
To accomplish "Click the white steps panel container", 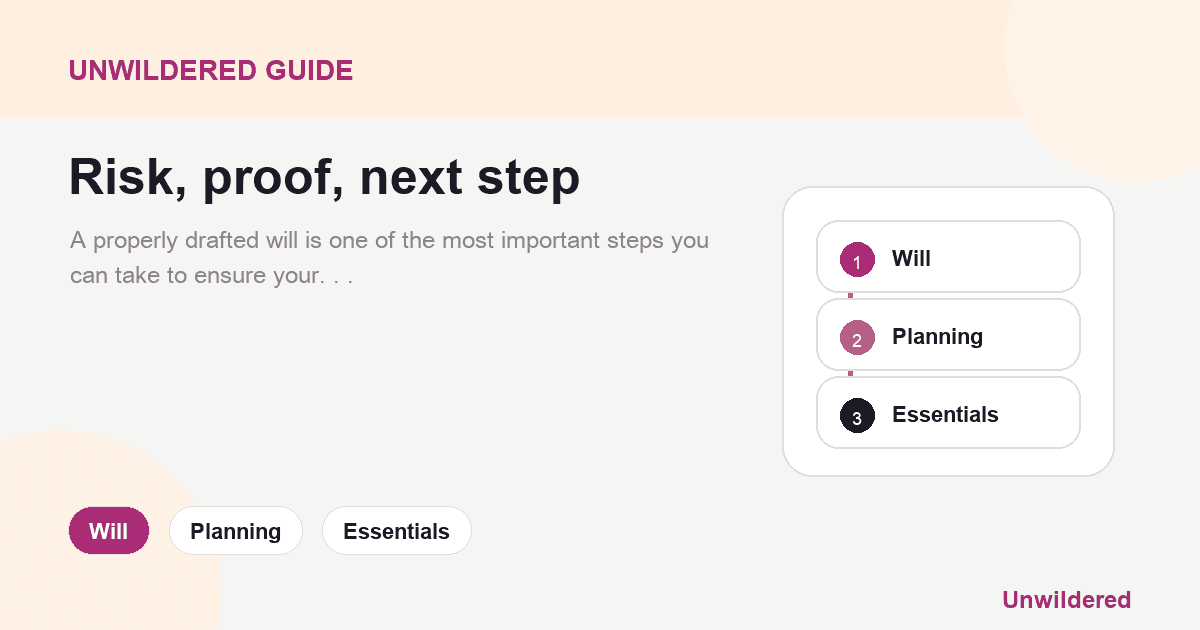I will (x=948, y=332).
